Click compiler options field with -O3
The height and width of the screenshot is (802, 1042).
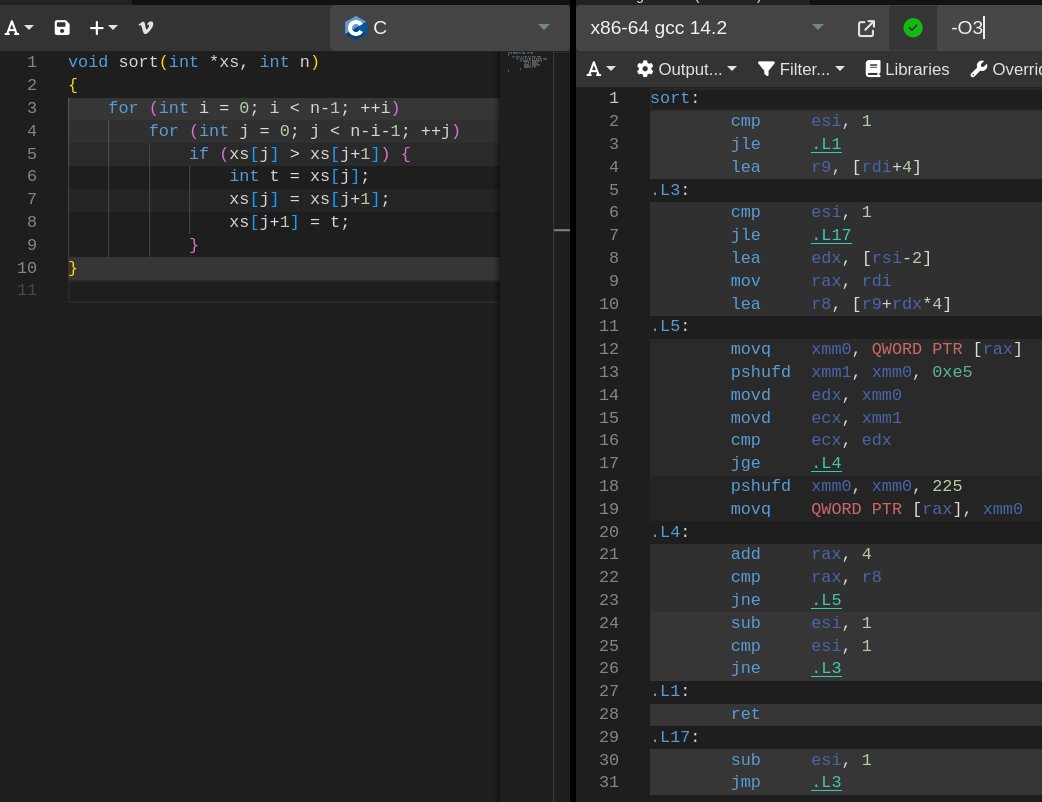coord(990,28)
